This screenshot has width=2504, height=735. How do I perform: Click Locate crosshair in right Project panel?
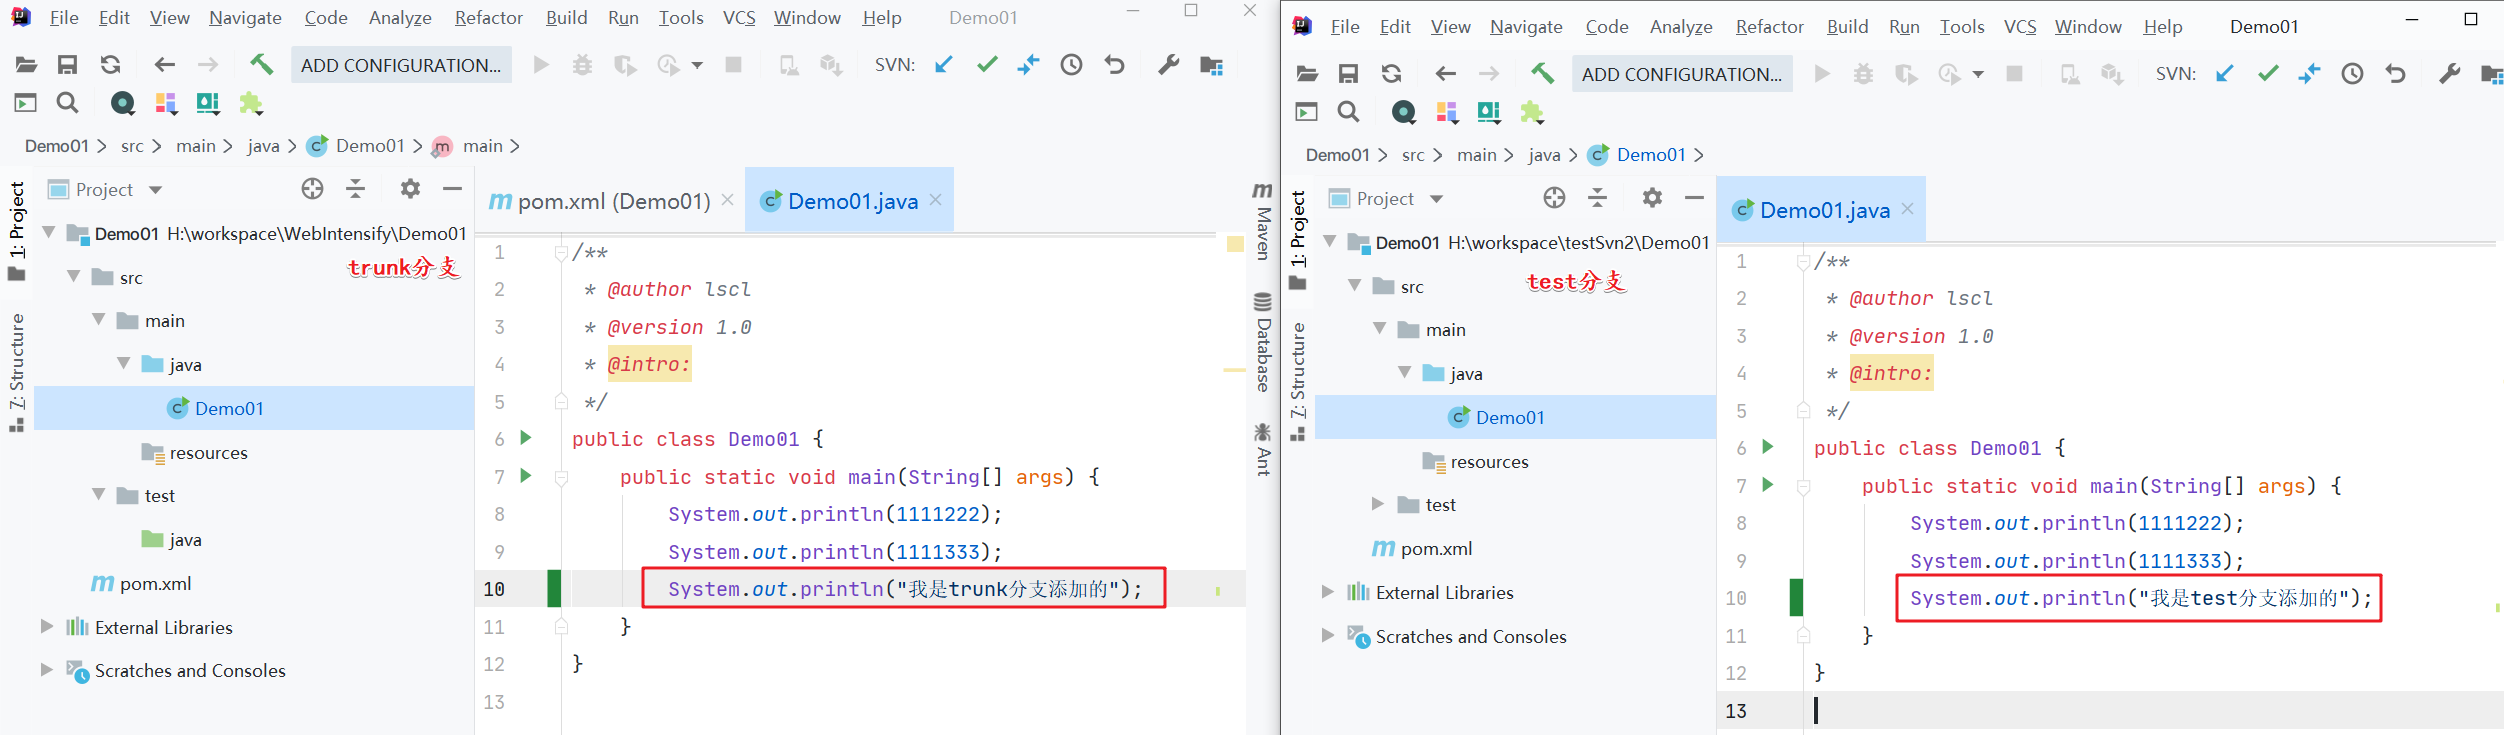tap(1554, 198)
